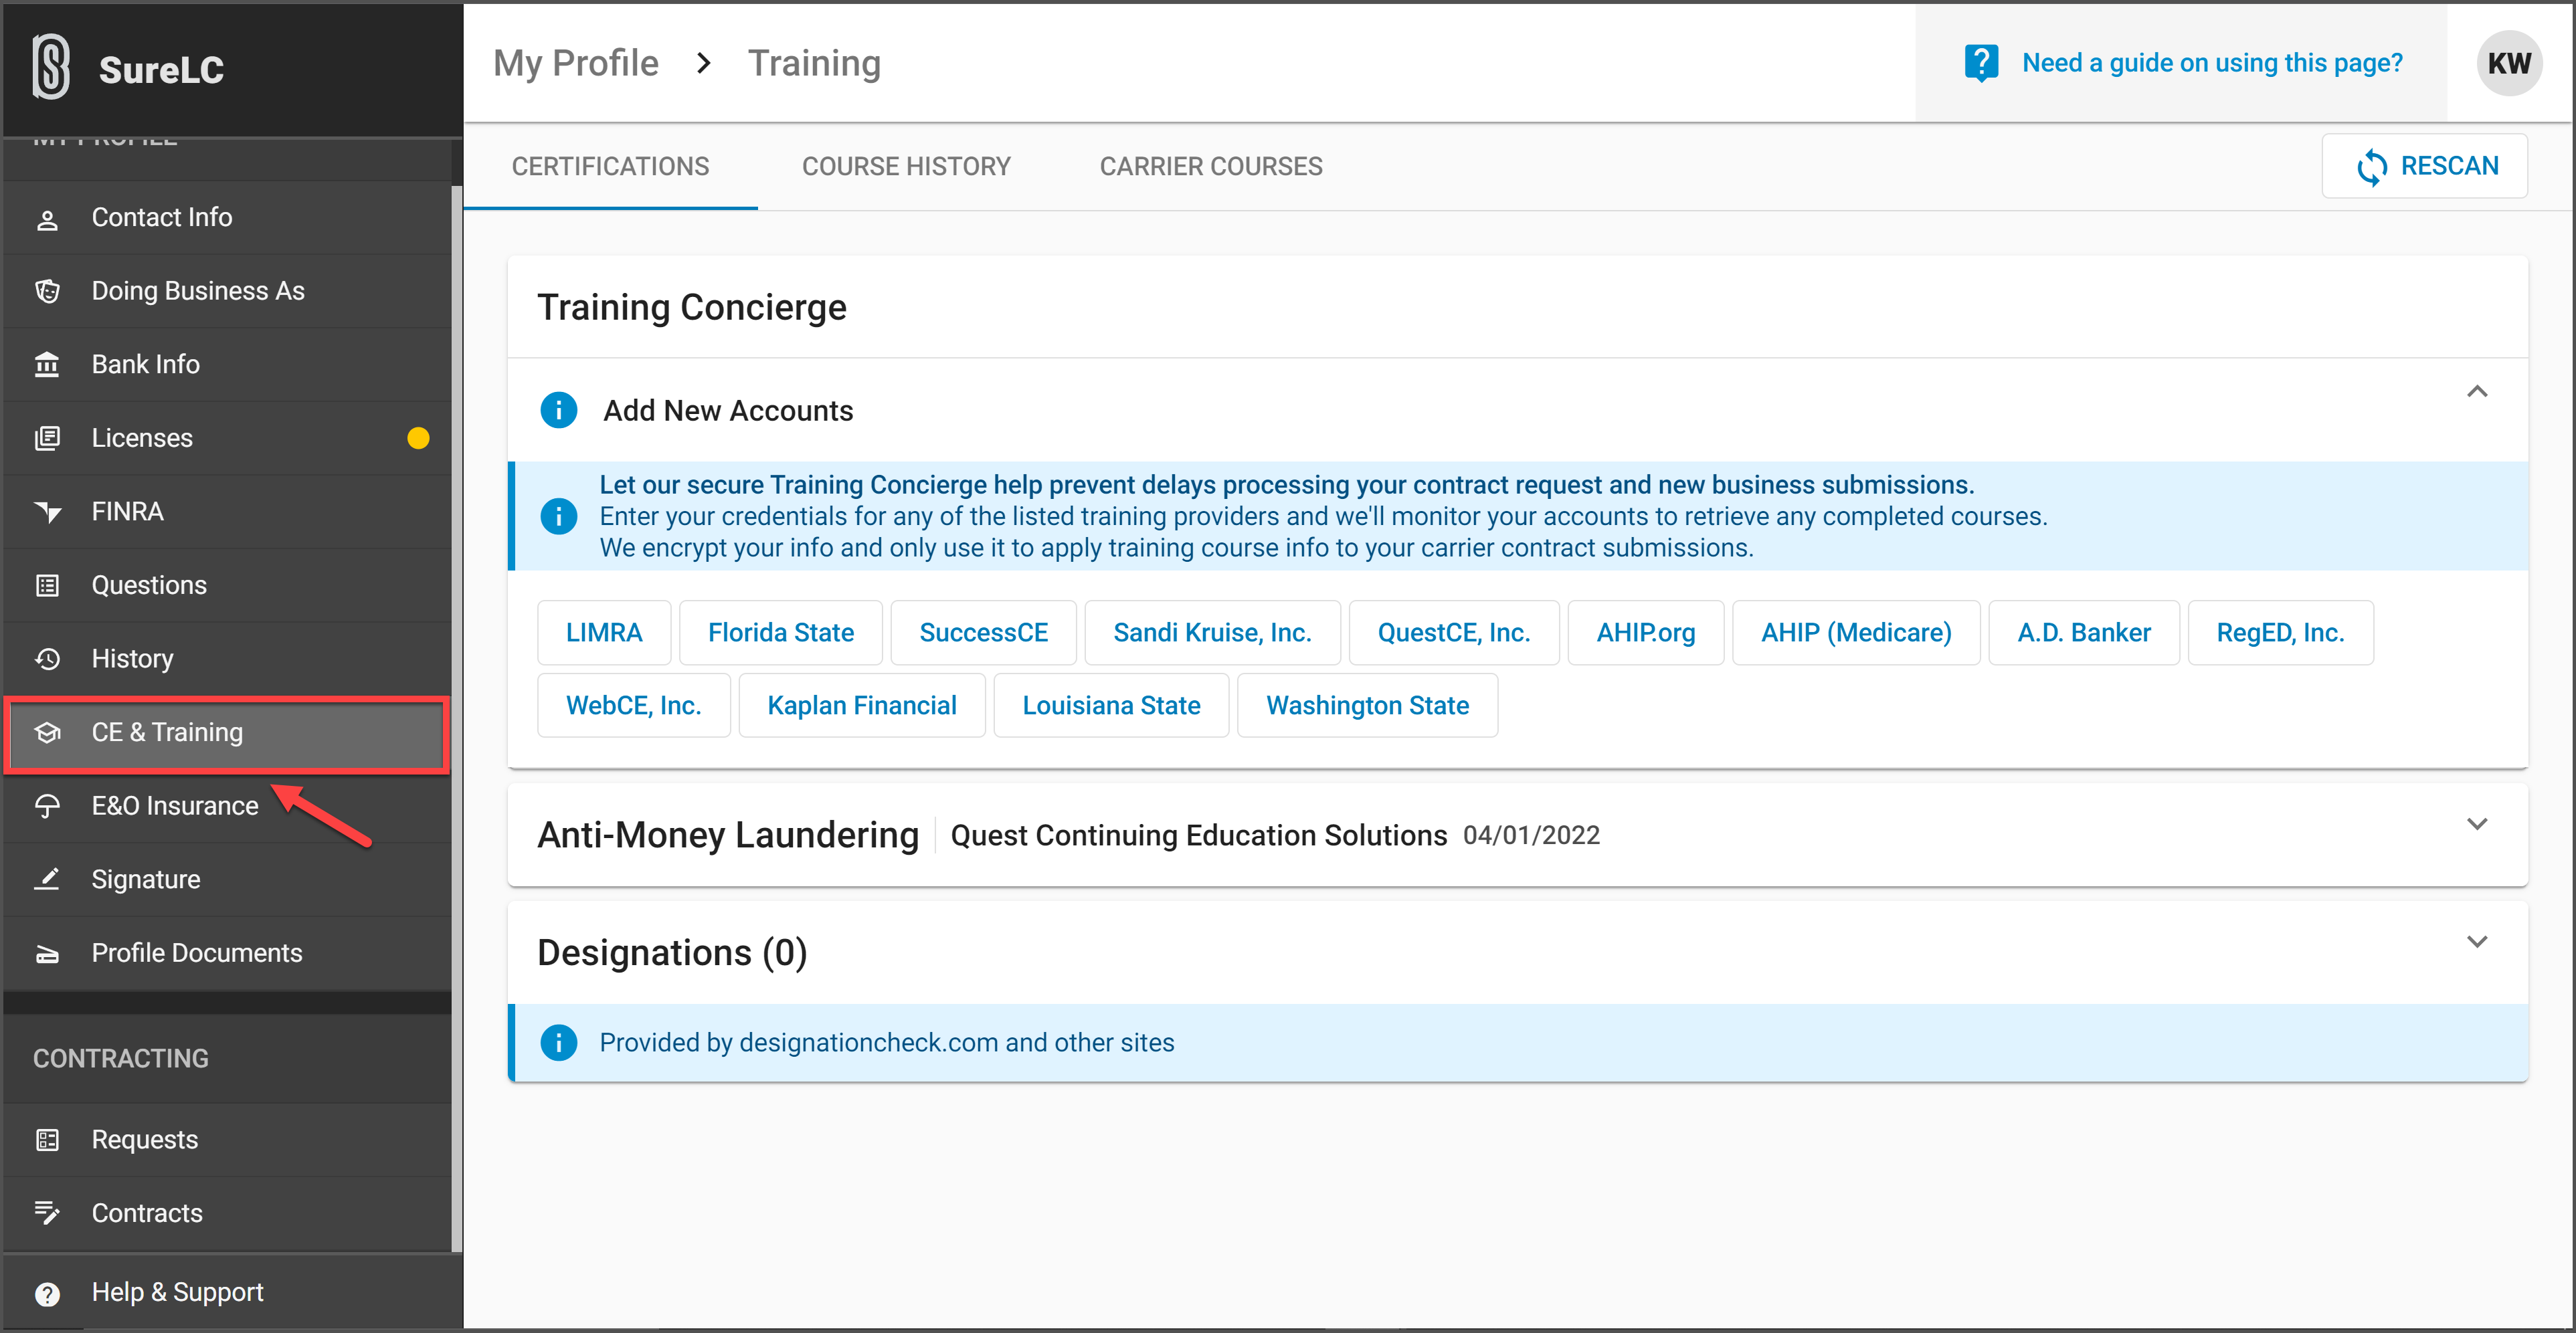The height and width of the screenshot is (1333, 2576).
Task: Click the SureLC logo icon
Action: coord(51,67)
